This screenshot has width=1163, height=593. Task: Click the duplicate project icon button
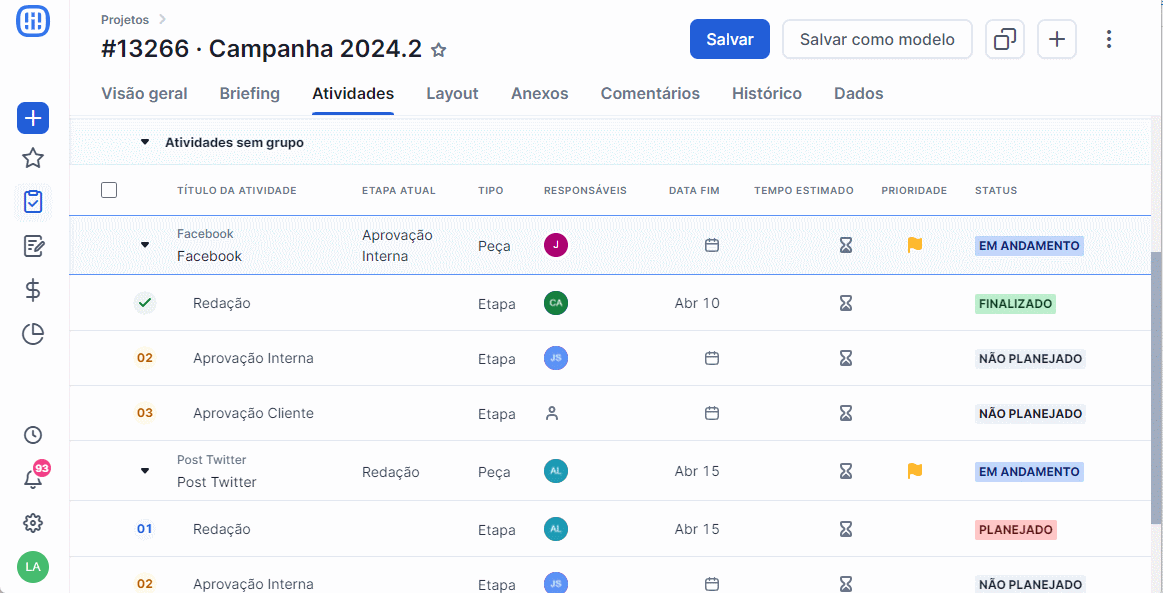pyautogui.click(x=1004, y=39)
